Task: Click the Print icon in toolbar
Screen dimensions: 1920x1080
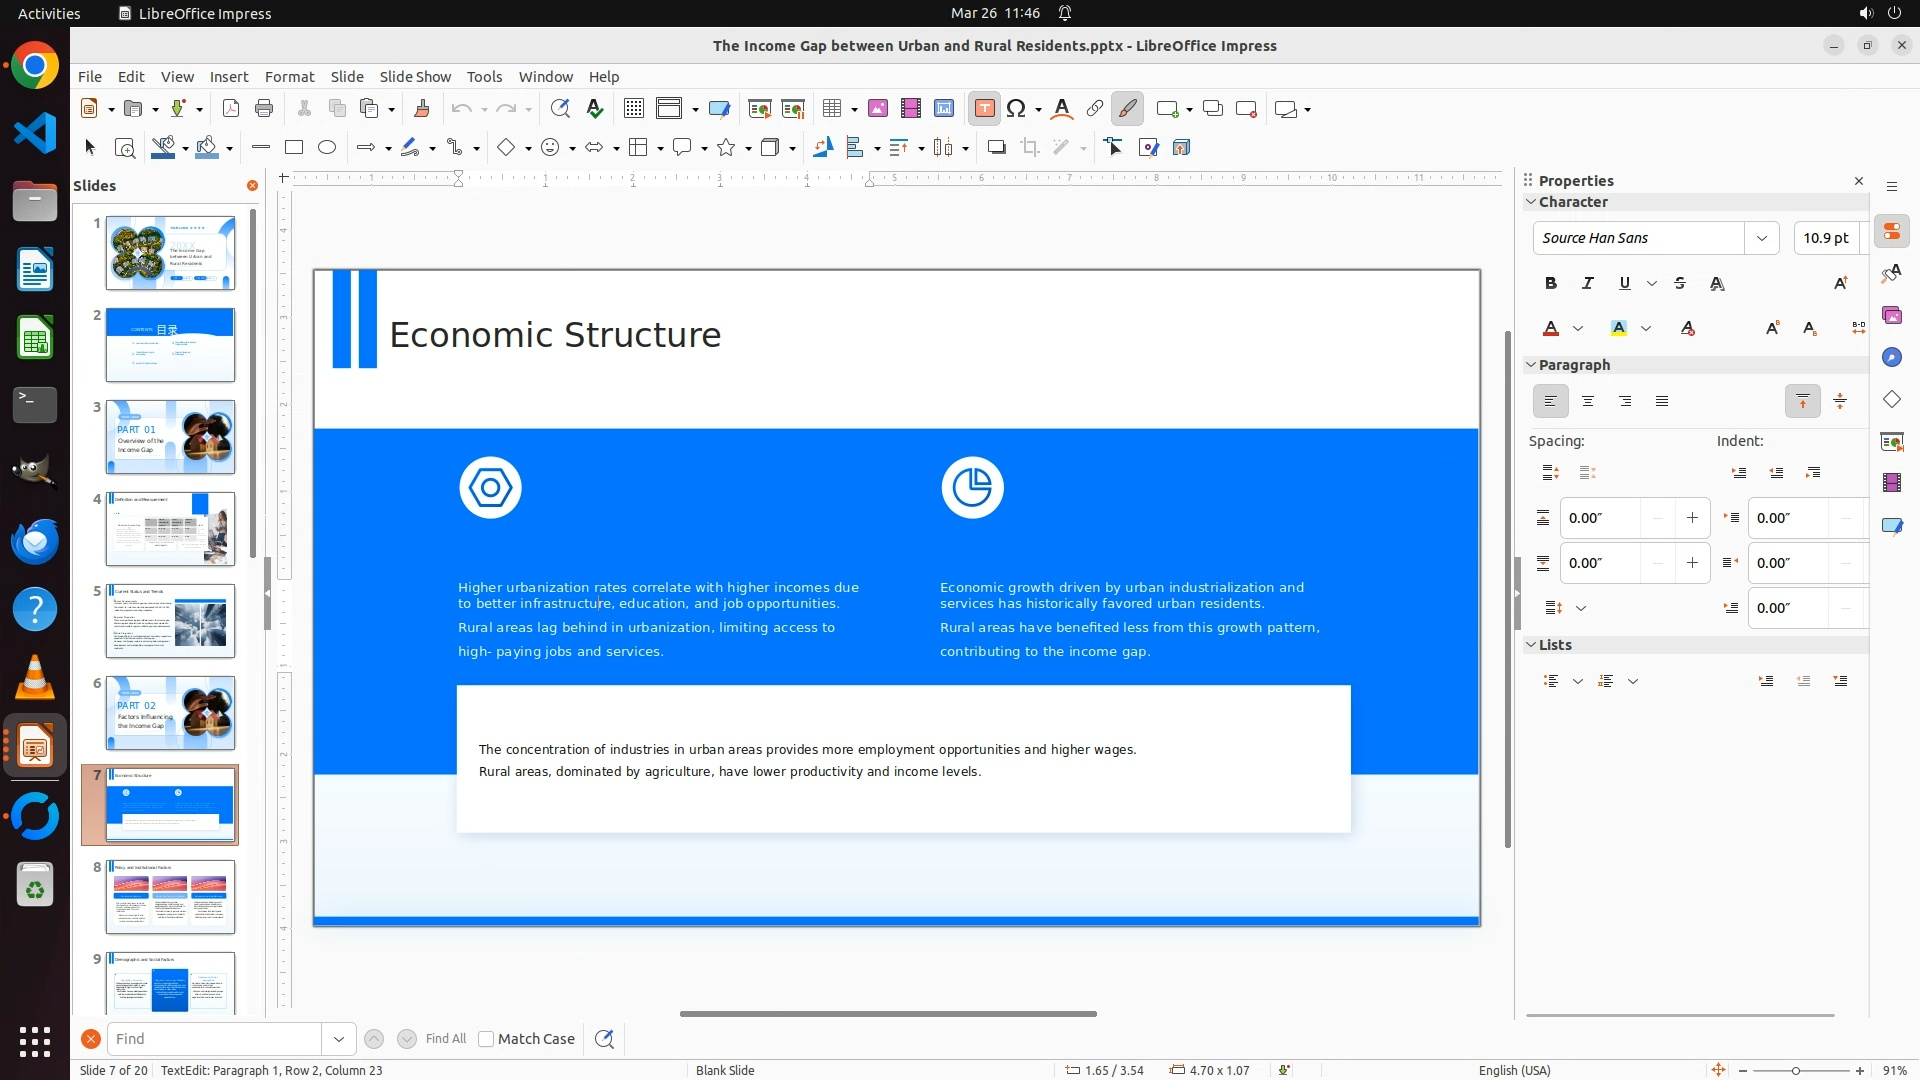Action: point(264,109)
